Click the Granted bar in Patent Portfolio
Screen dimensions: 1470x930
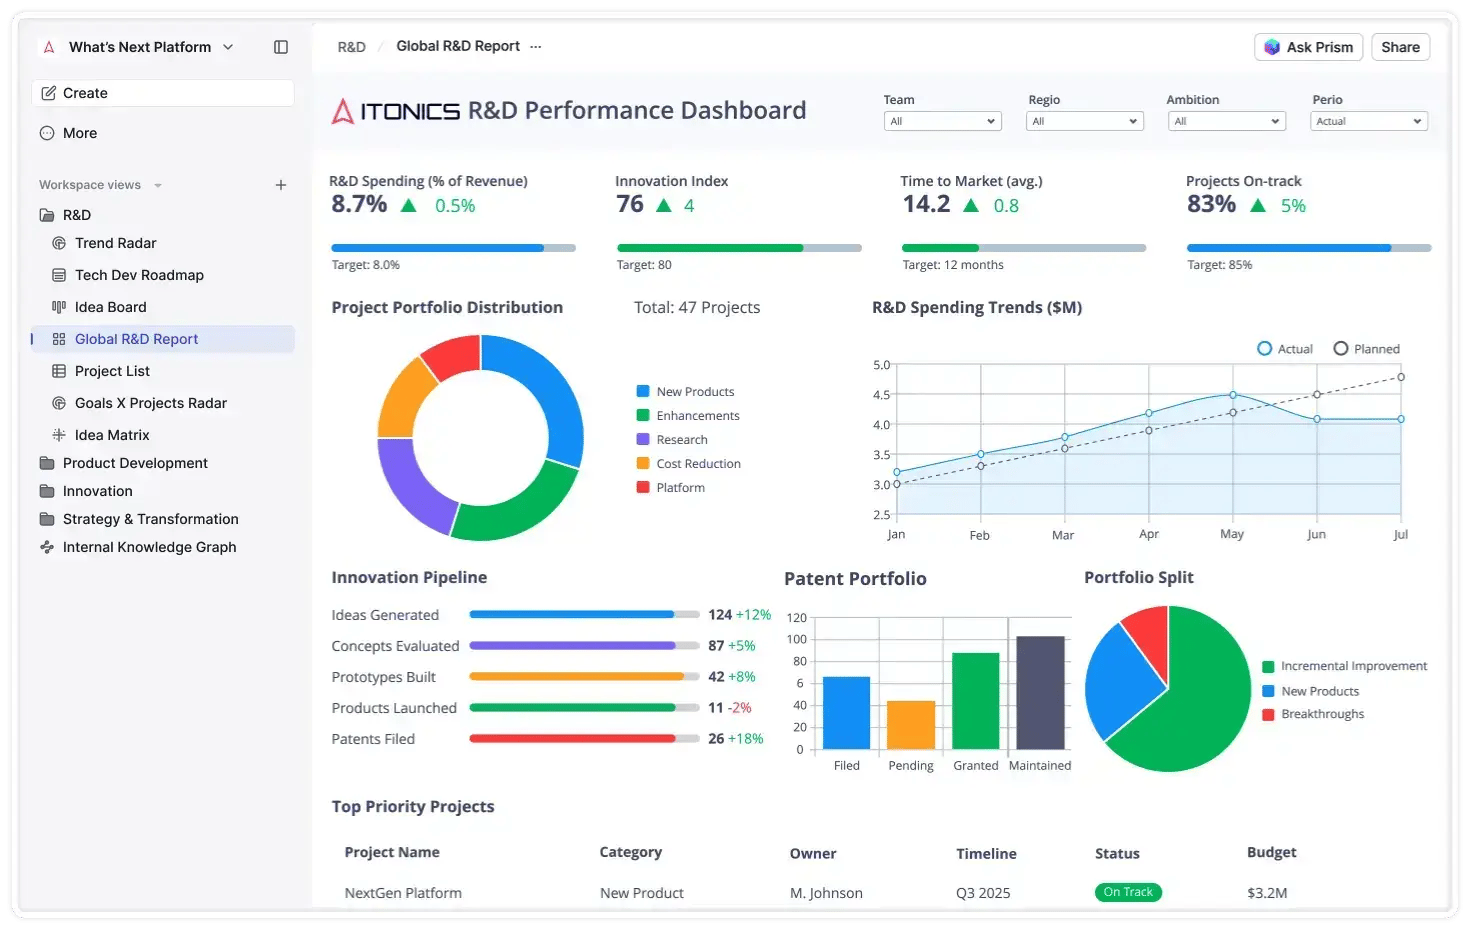pos(976,701)
